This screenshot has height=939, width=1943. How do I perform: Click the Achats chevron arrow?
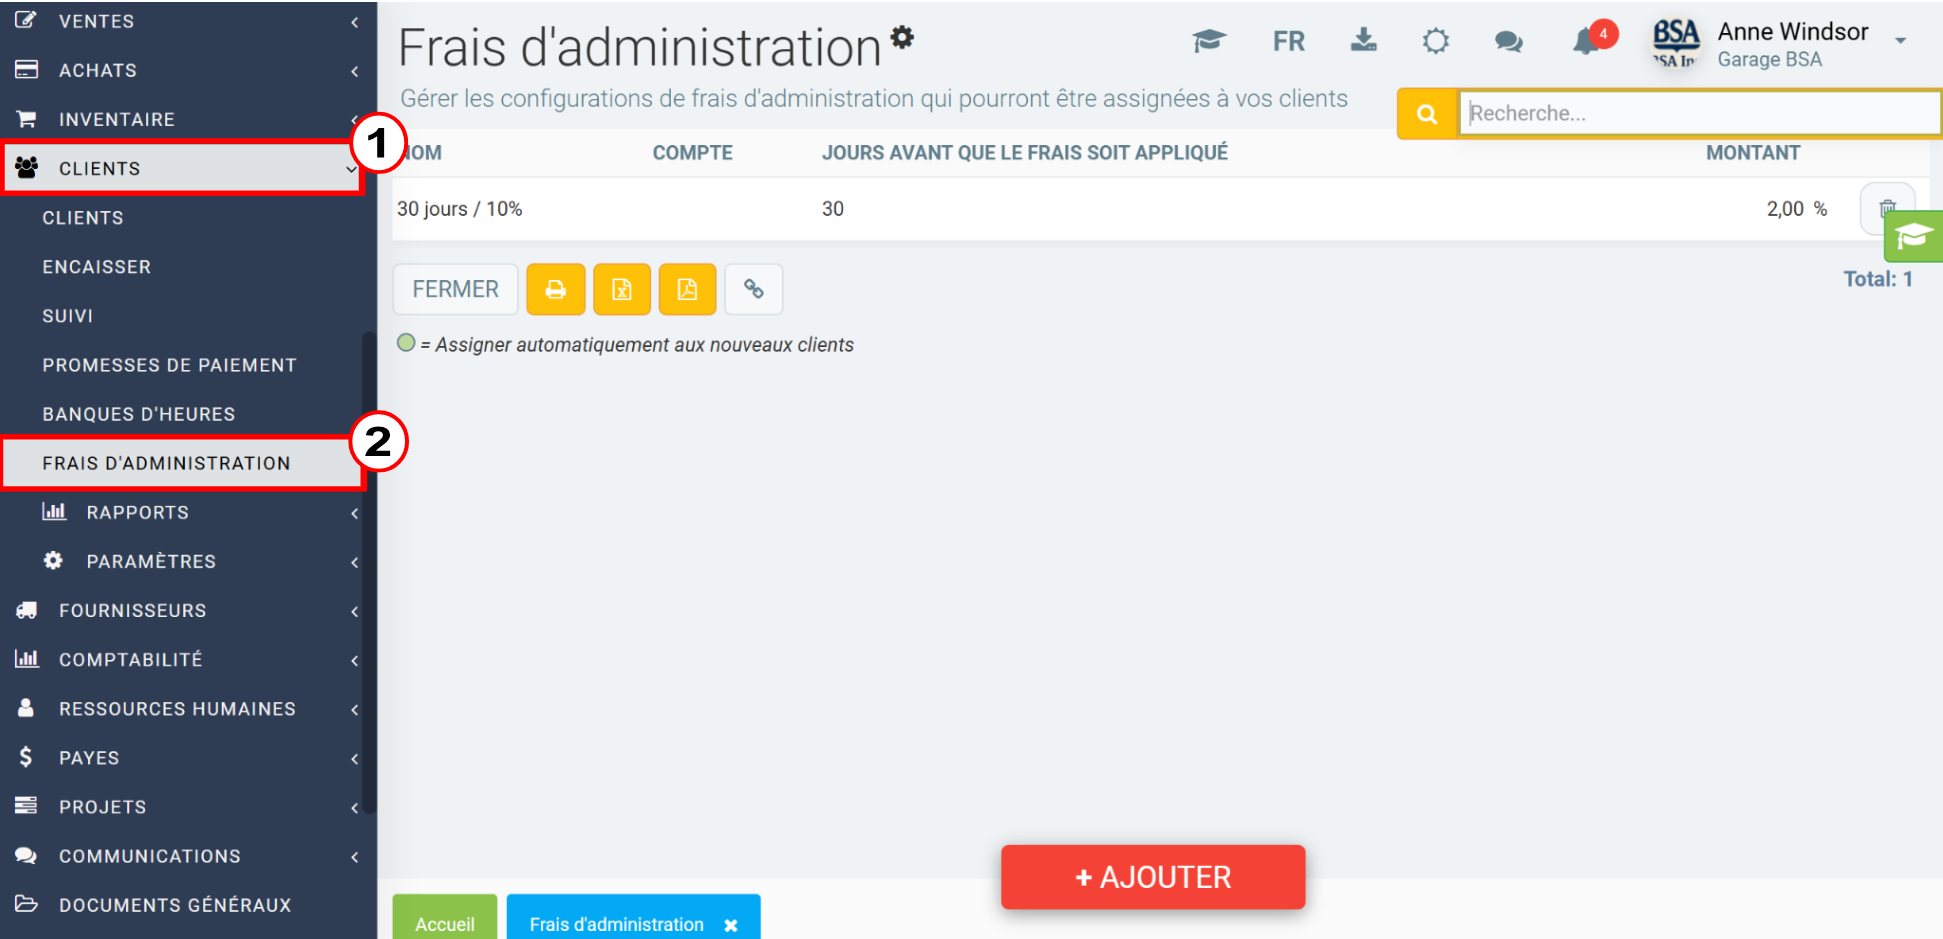354,71
